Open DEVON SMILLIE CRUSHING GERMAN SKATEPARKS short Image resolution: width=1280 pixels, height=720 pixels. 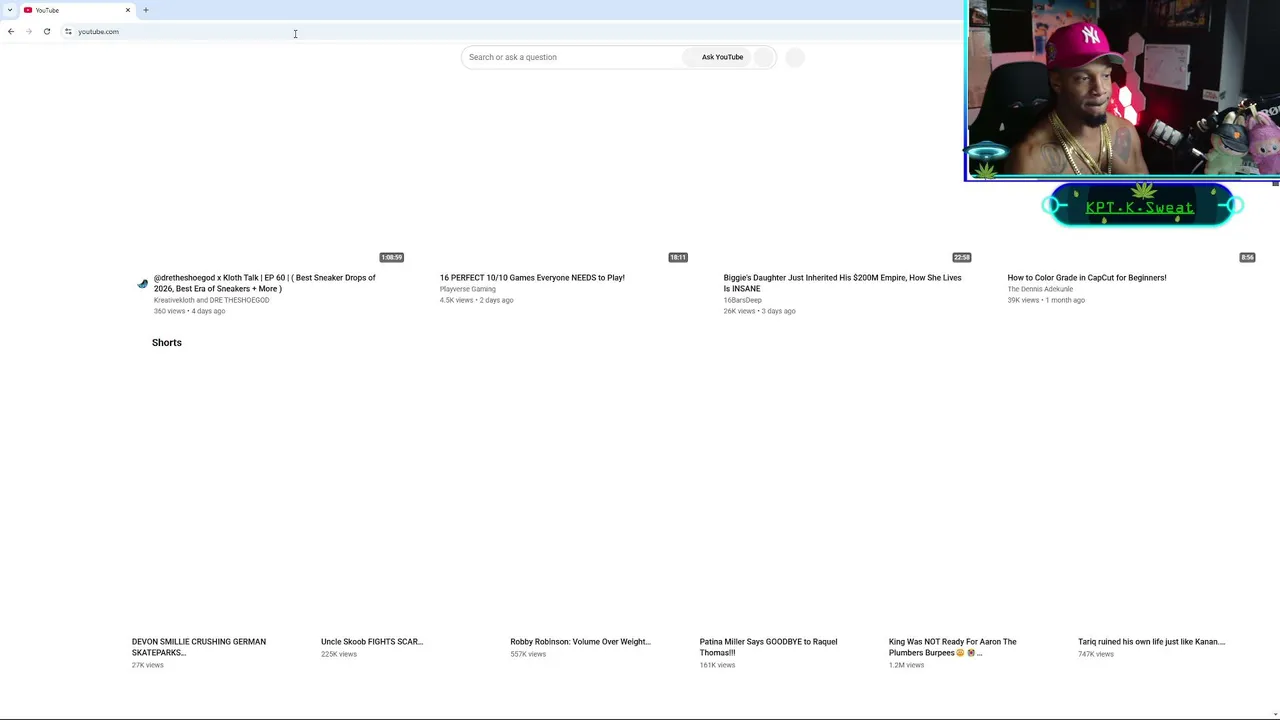(199, 647)
